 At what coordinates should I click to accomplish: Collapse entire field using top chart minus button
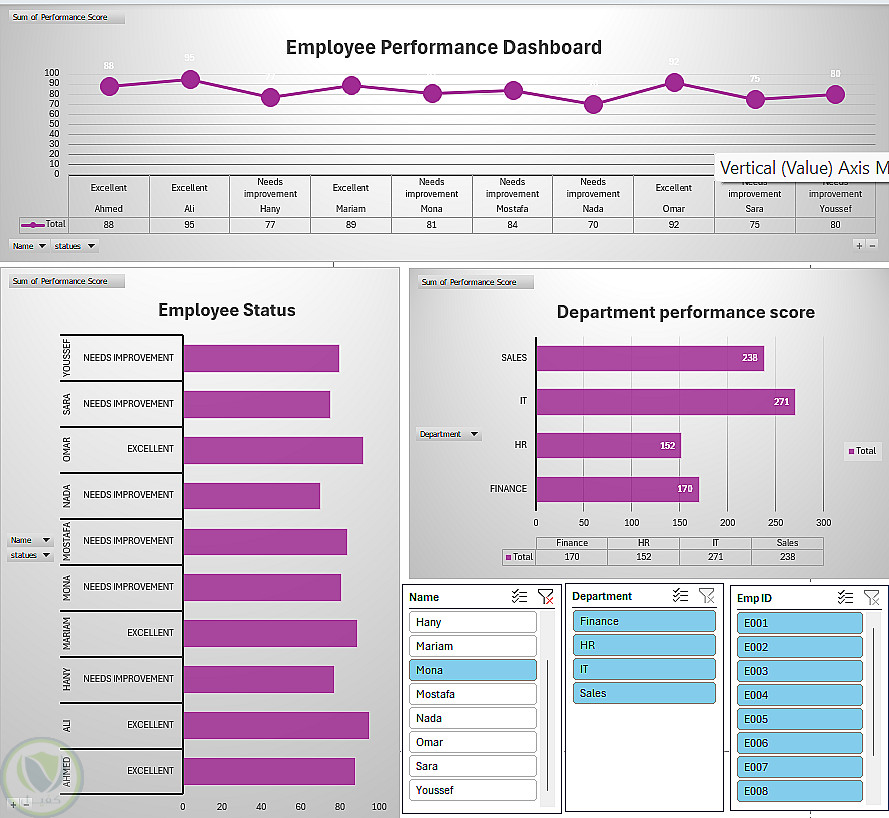(x=873, y=245)
